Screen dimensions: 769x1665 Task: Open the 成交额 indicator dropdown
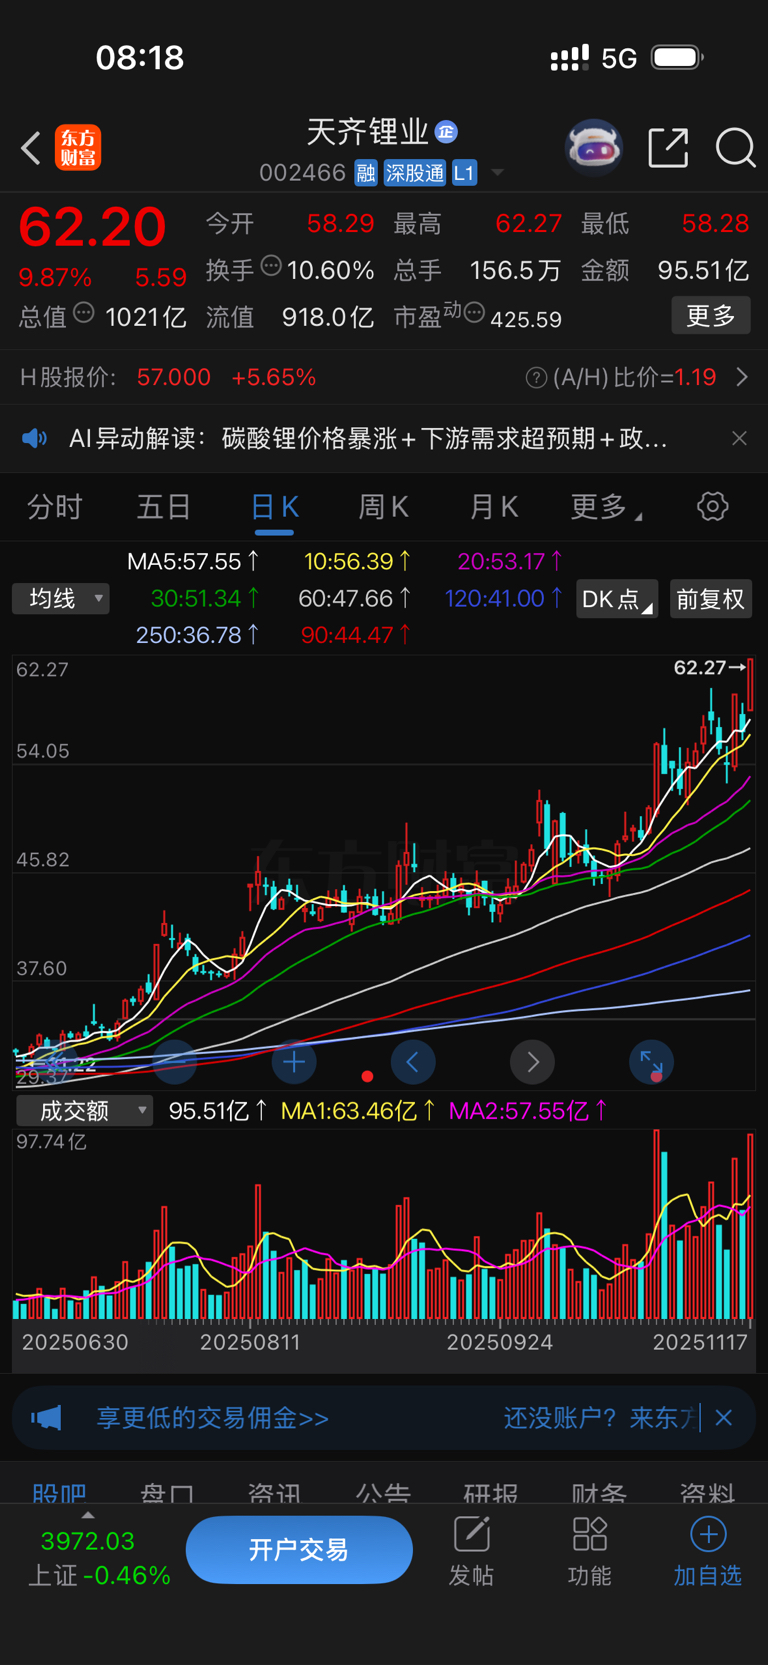[84, 1111]
